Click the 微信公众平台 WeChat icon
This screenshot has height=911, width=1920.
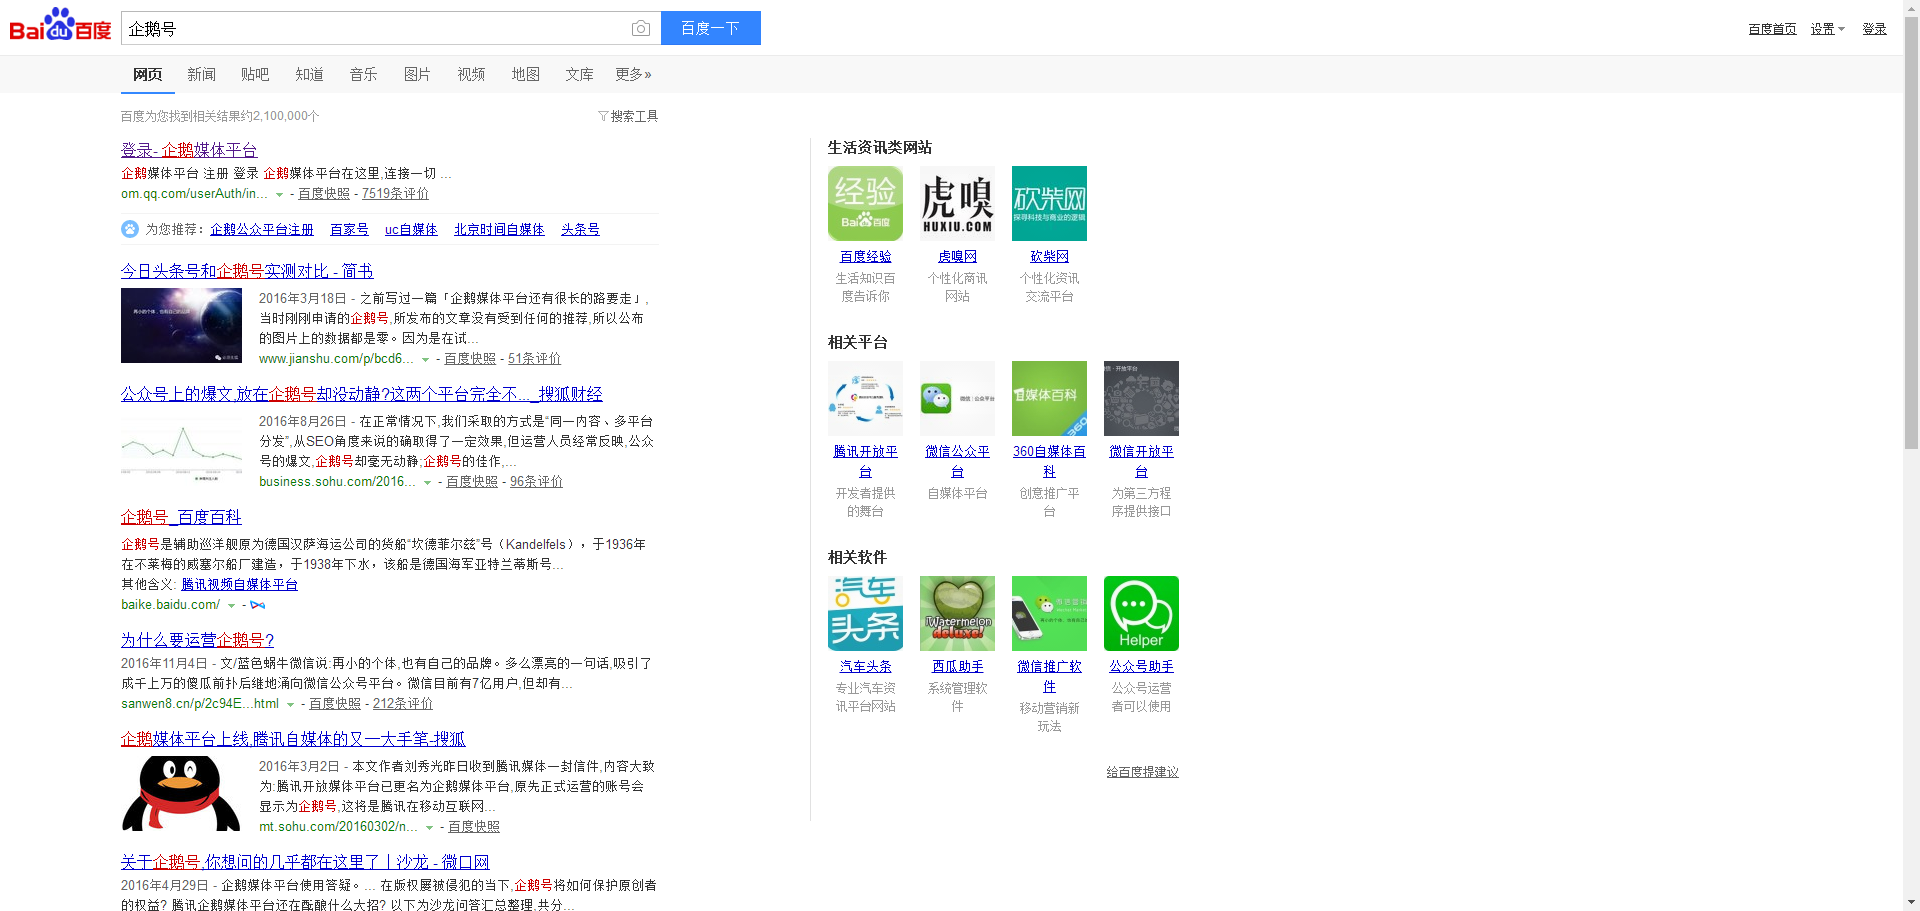point(956,398)
